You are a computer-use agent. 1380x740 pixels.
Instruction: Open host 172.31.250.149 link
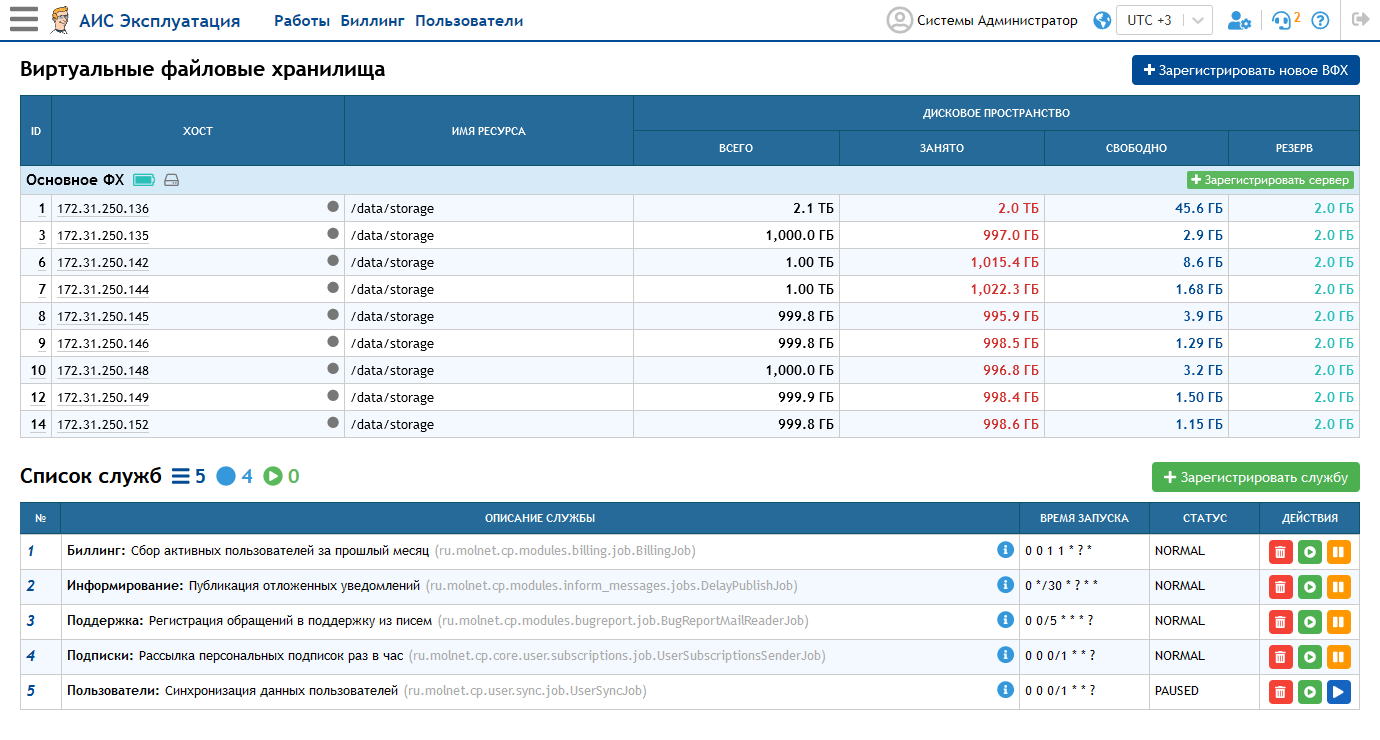pos(103,398)
